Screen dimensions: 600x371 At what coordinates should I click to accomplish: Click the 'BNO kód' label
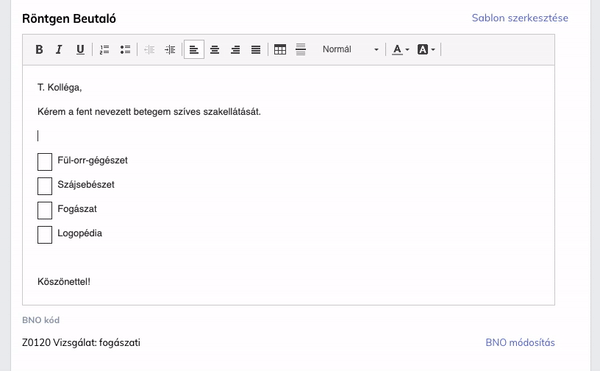pos(41,320)
